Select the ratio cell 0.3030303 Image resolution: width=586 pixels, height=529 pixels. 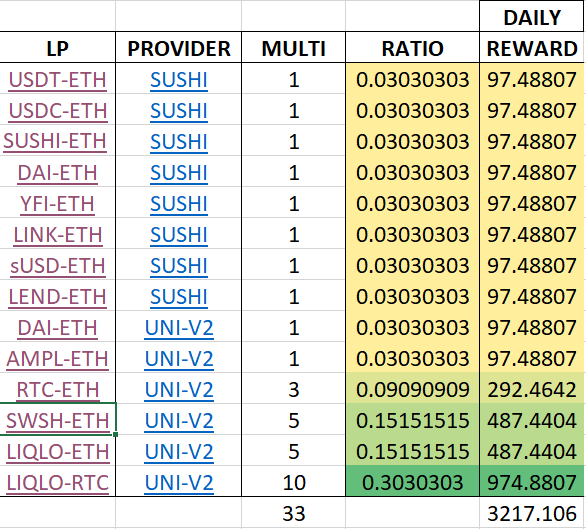(x=413, y=481)
